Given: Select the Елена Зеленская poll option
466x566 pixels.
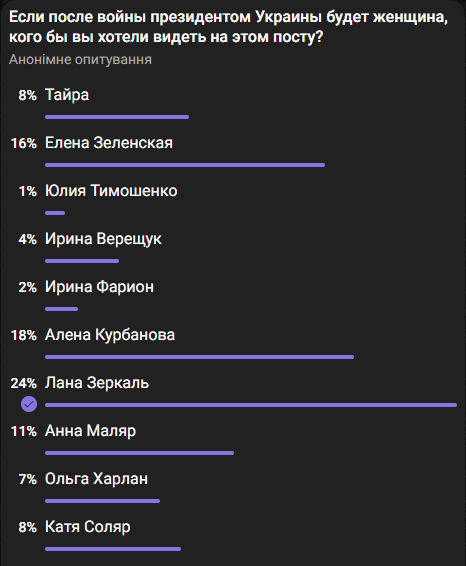Looking at the screenshot, I should tap(233, 152).
